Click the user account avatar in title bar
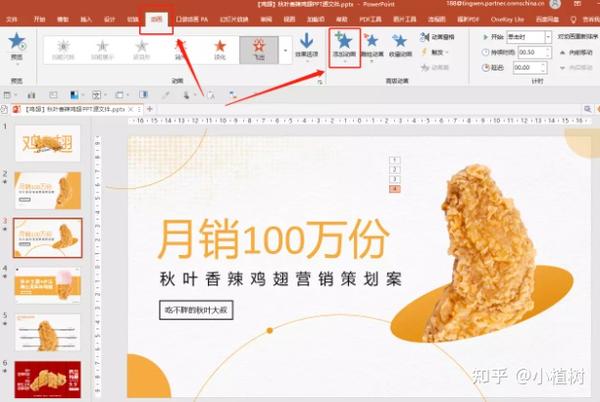600x402 pixels. pyautogui.click(x=555, y=4)
